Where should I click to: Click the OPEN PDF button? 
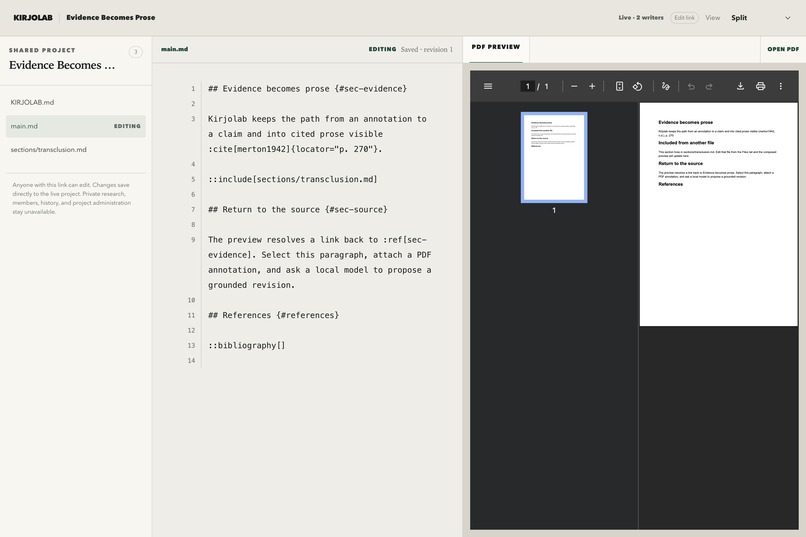(783, 49)
